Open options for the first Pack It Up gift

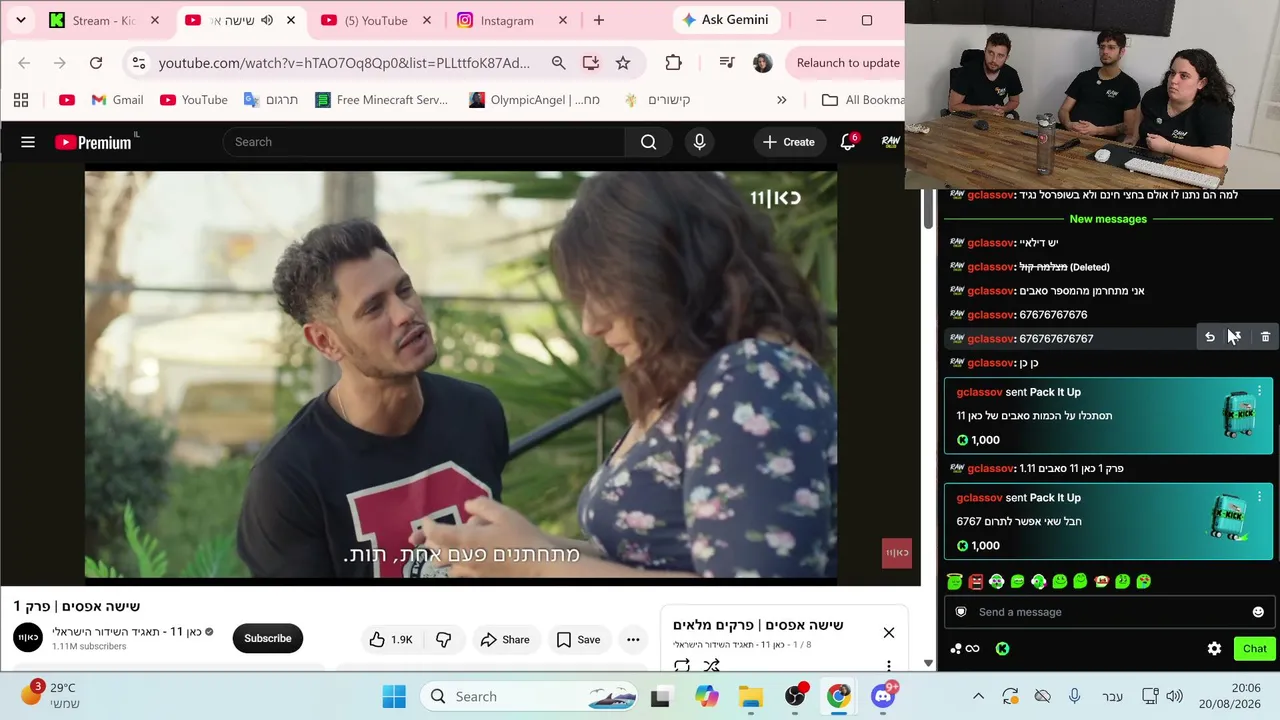click(1259, 390)
